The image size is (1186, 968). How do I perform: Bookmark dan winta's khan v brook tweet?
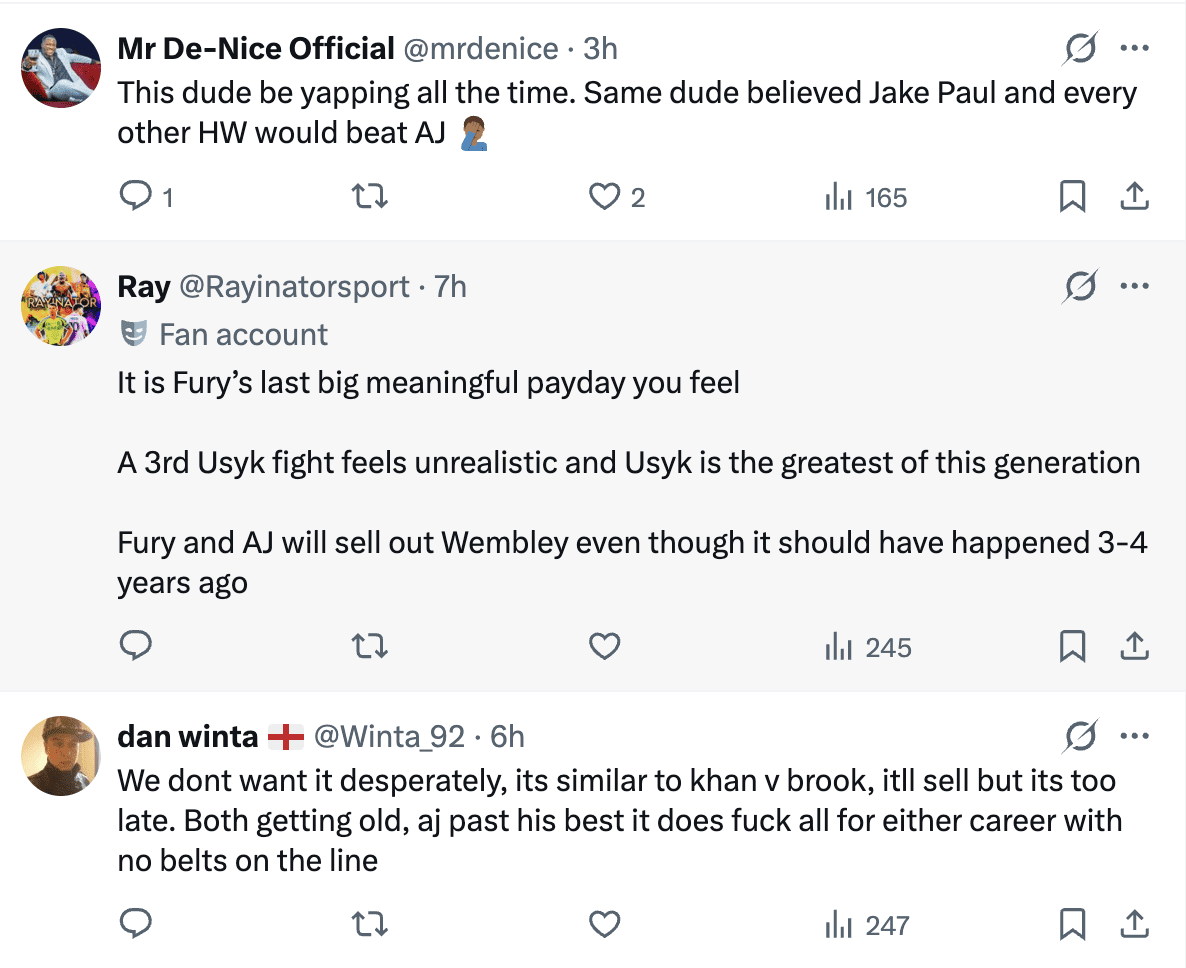point(1072,925)
